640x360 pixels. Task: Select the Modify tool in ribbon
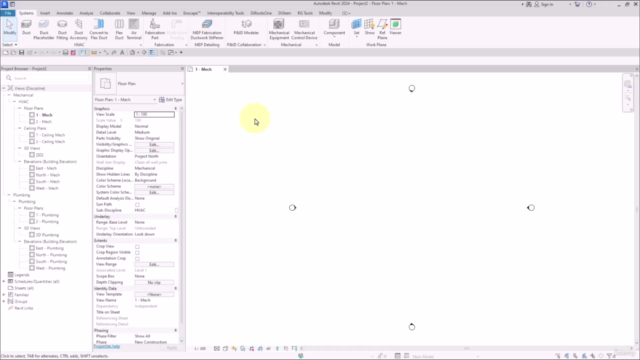tap(9, 28)
